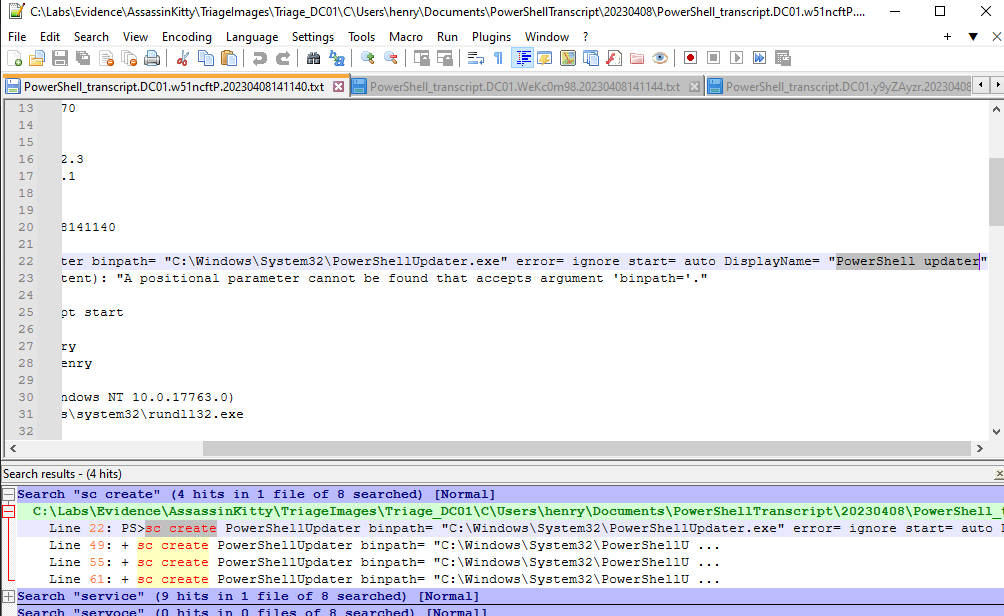
Task: Close the Search results panel
Action: click(998, 474)
